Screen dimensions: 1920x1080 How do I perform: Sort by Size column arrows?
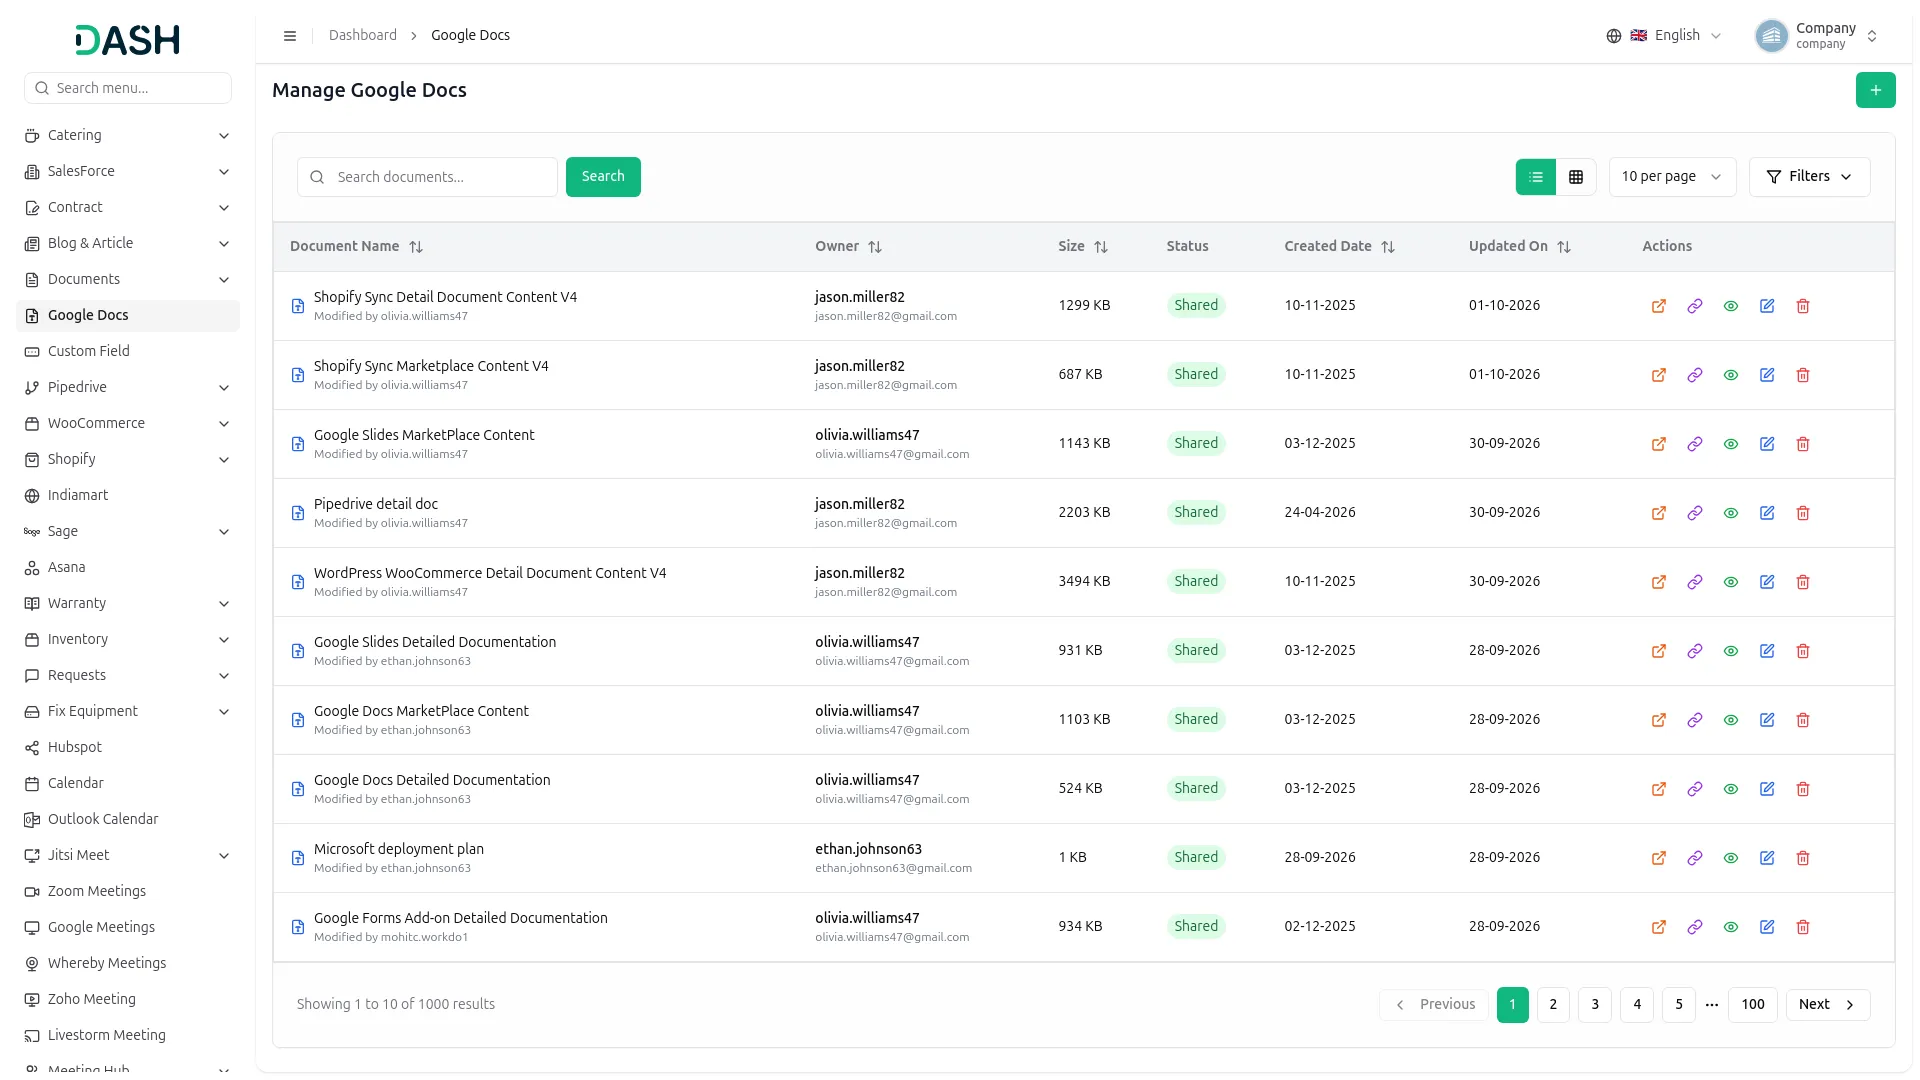click(1101, 247)
